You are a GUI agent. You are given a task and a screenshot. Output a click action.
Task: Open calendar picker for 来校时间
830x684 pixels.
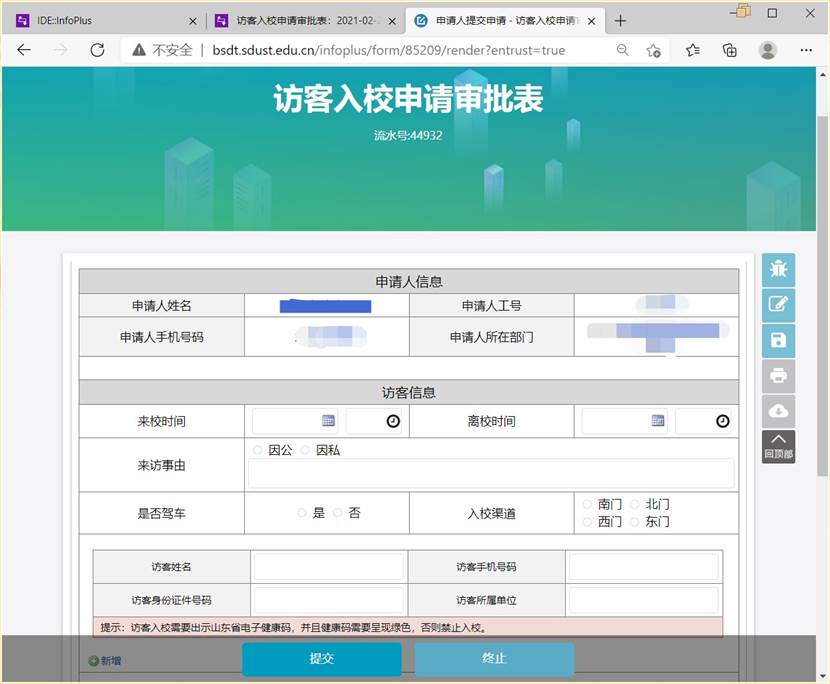(x=328, y=421)
